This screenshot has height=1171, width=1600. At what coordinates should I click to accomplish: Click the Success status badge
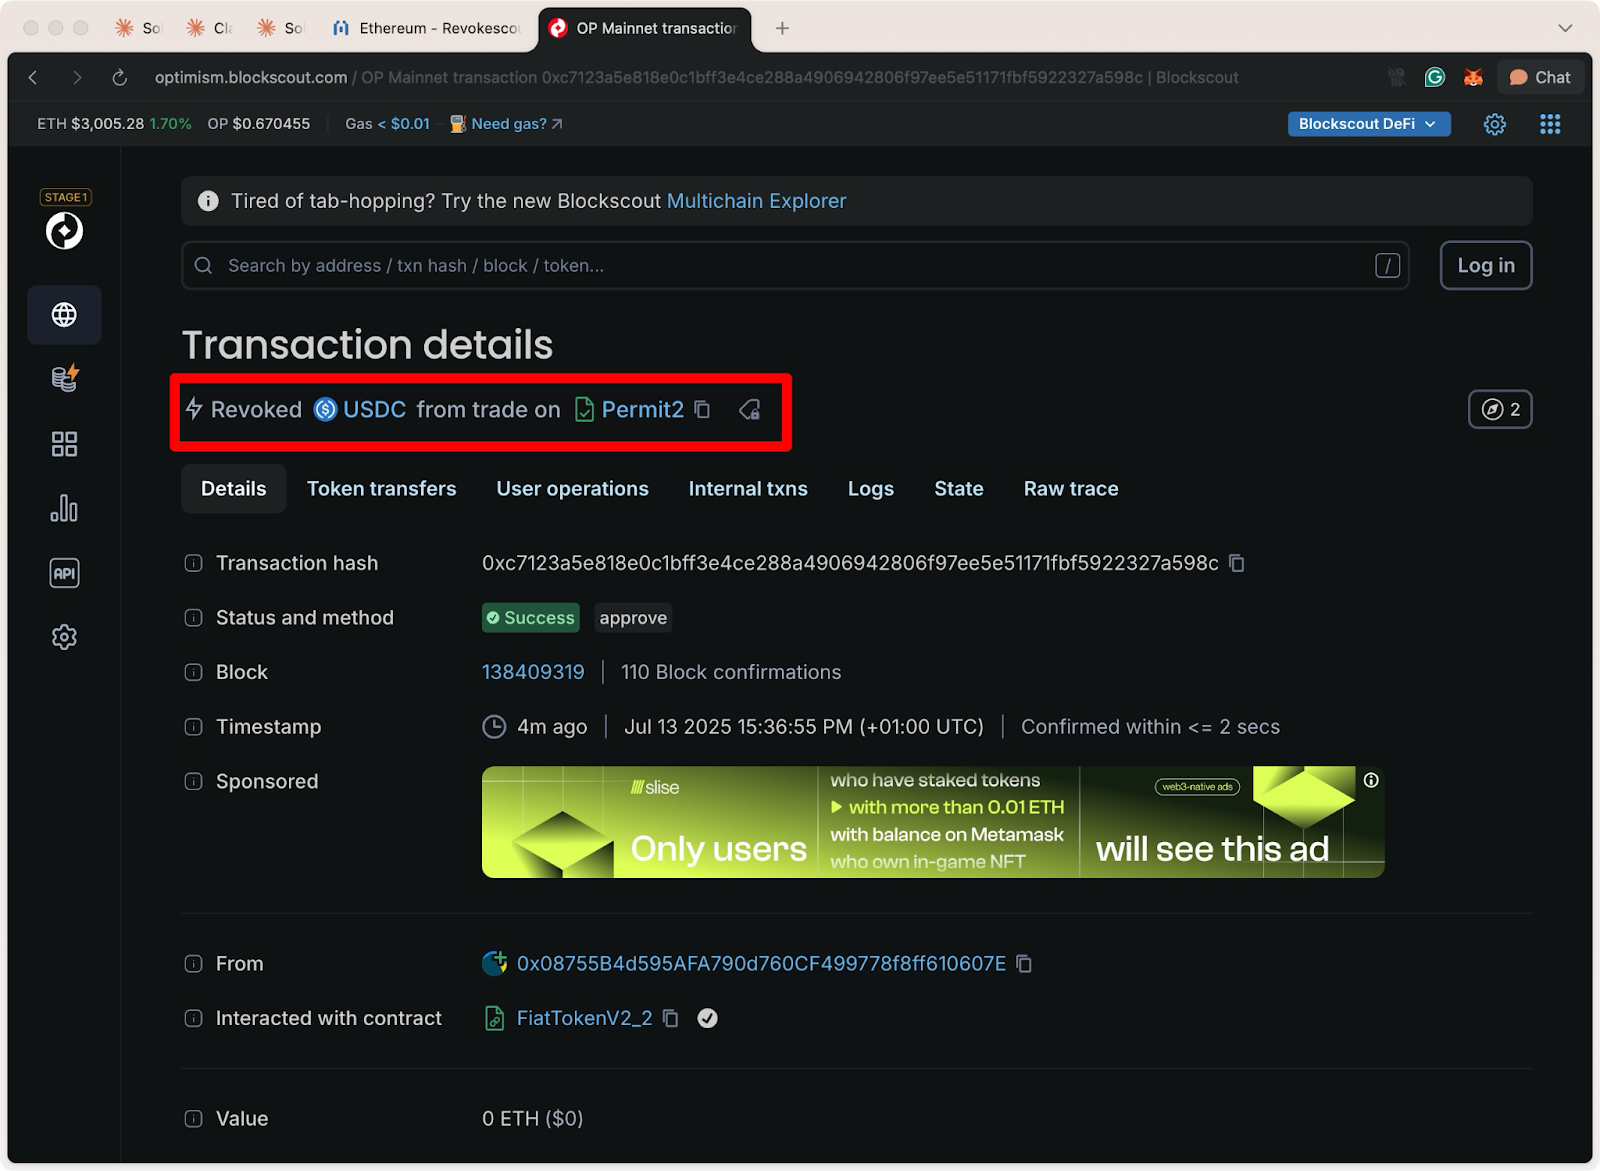click(x=531, y=618)
